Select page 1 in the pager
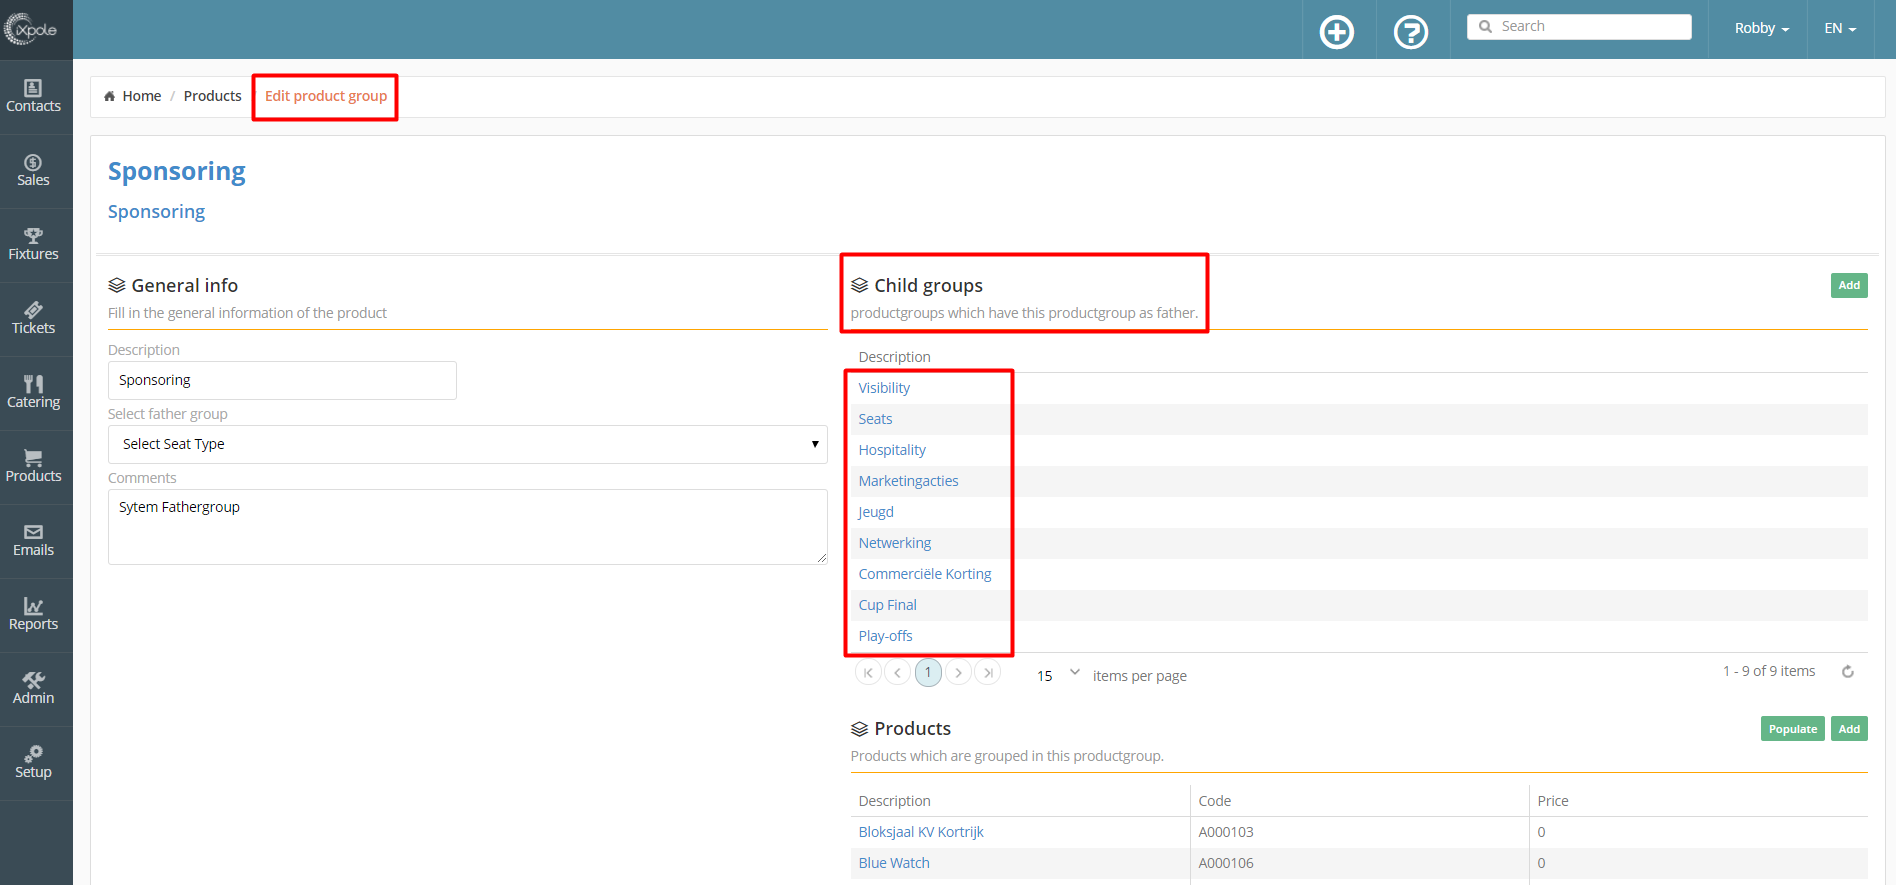 coord(928,673)
